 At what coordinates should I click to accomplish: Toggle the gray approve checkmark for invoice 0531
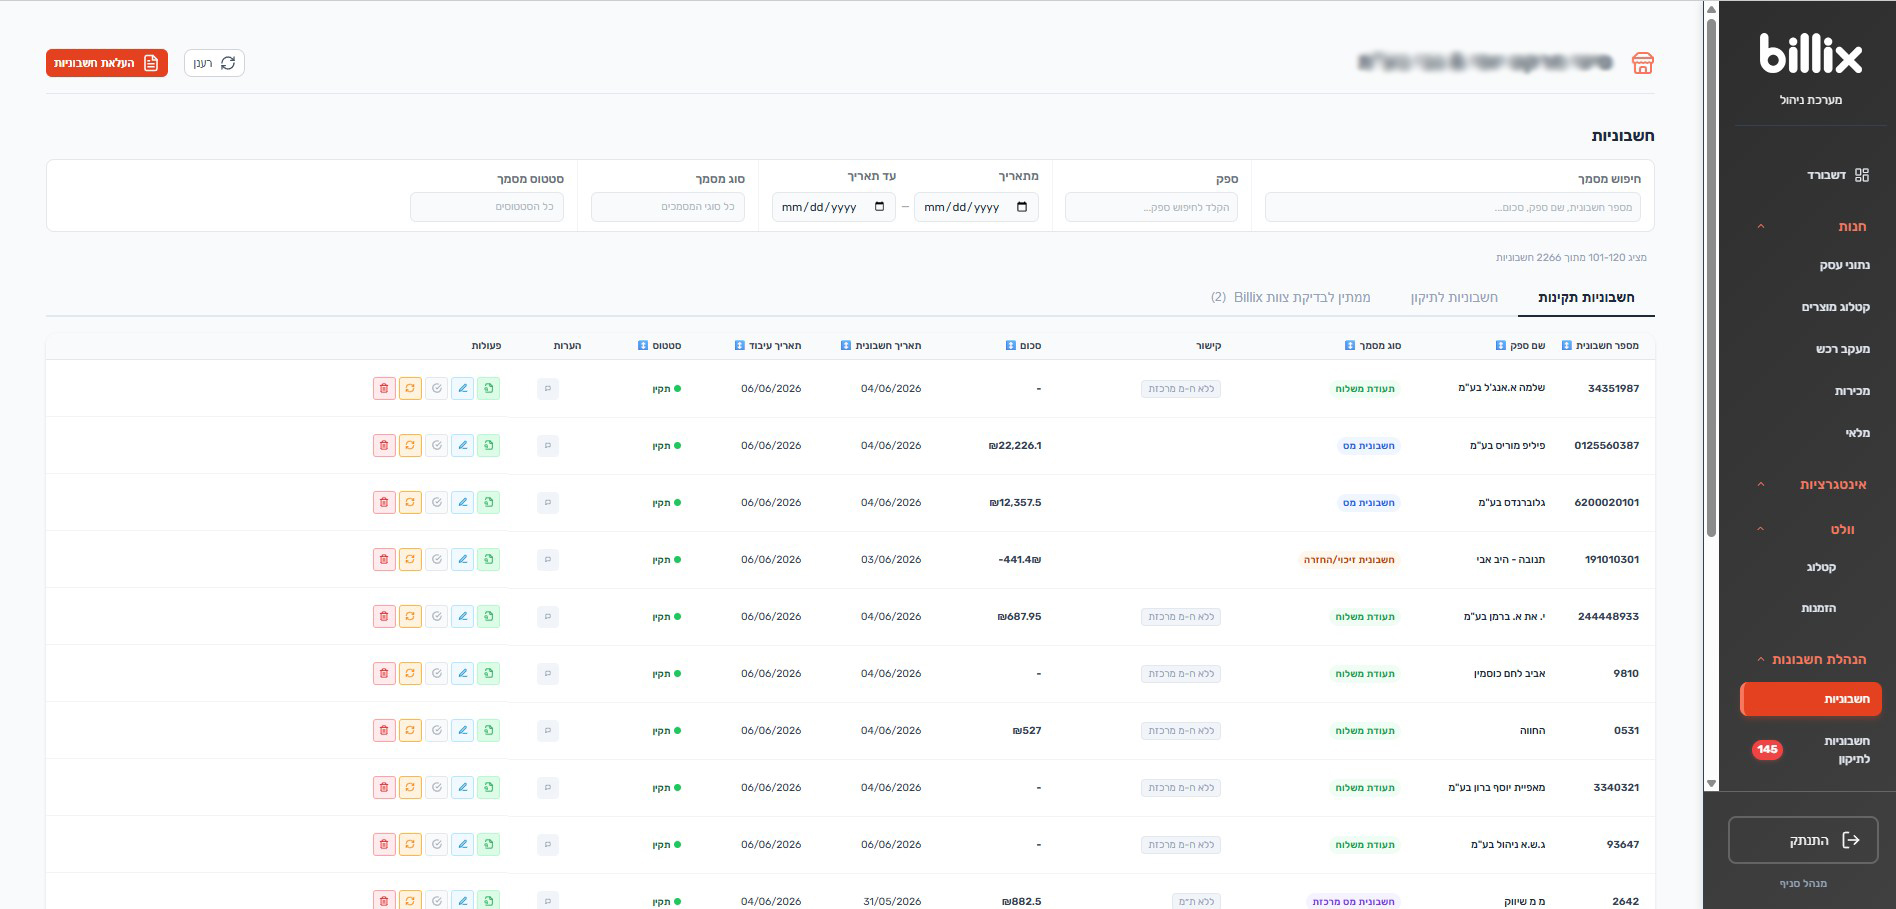[x=436, y=730]
